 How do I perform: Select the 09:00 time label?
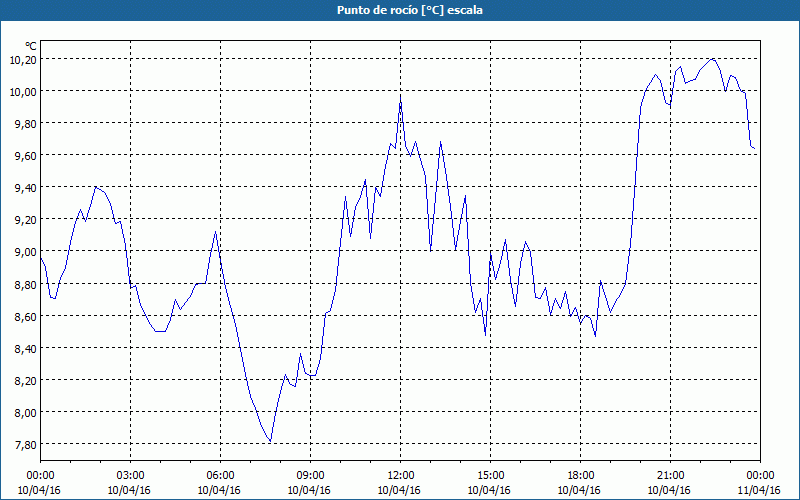[311, 476]
